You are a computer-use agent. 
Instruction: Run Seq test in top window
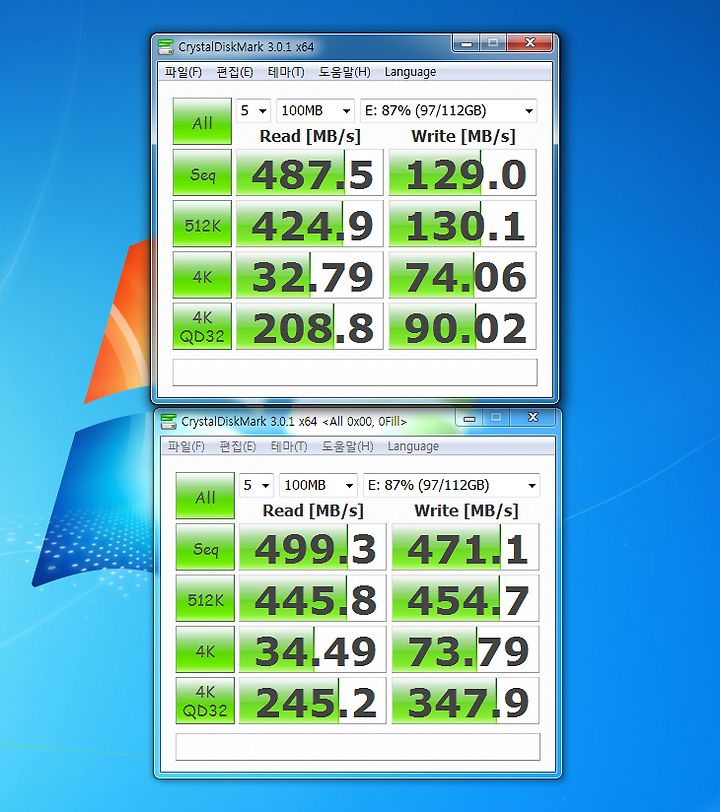tap(202, 172)
